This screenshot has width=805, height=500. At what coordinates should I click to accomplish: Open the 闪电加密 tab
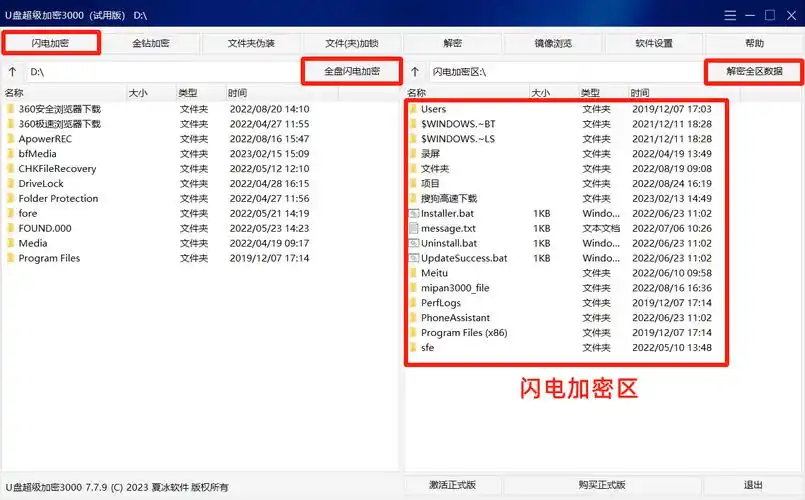(51, 43)
